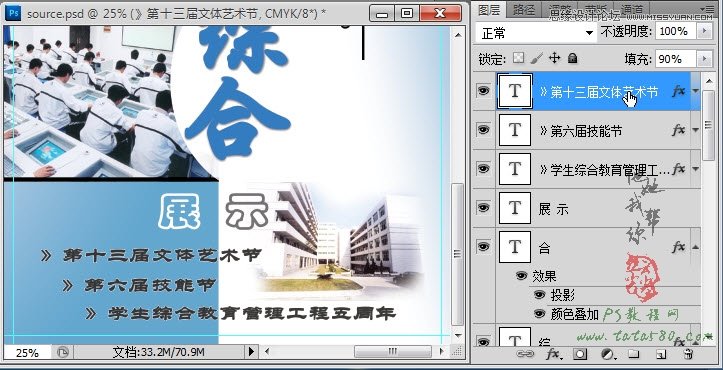Image resolution: width=723 pixels, height=370 pixels.
Task: Click the status bar preview icon beside 25%
Action: [x=63, y=352]
